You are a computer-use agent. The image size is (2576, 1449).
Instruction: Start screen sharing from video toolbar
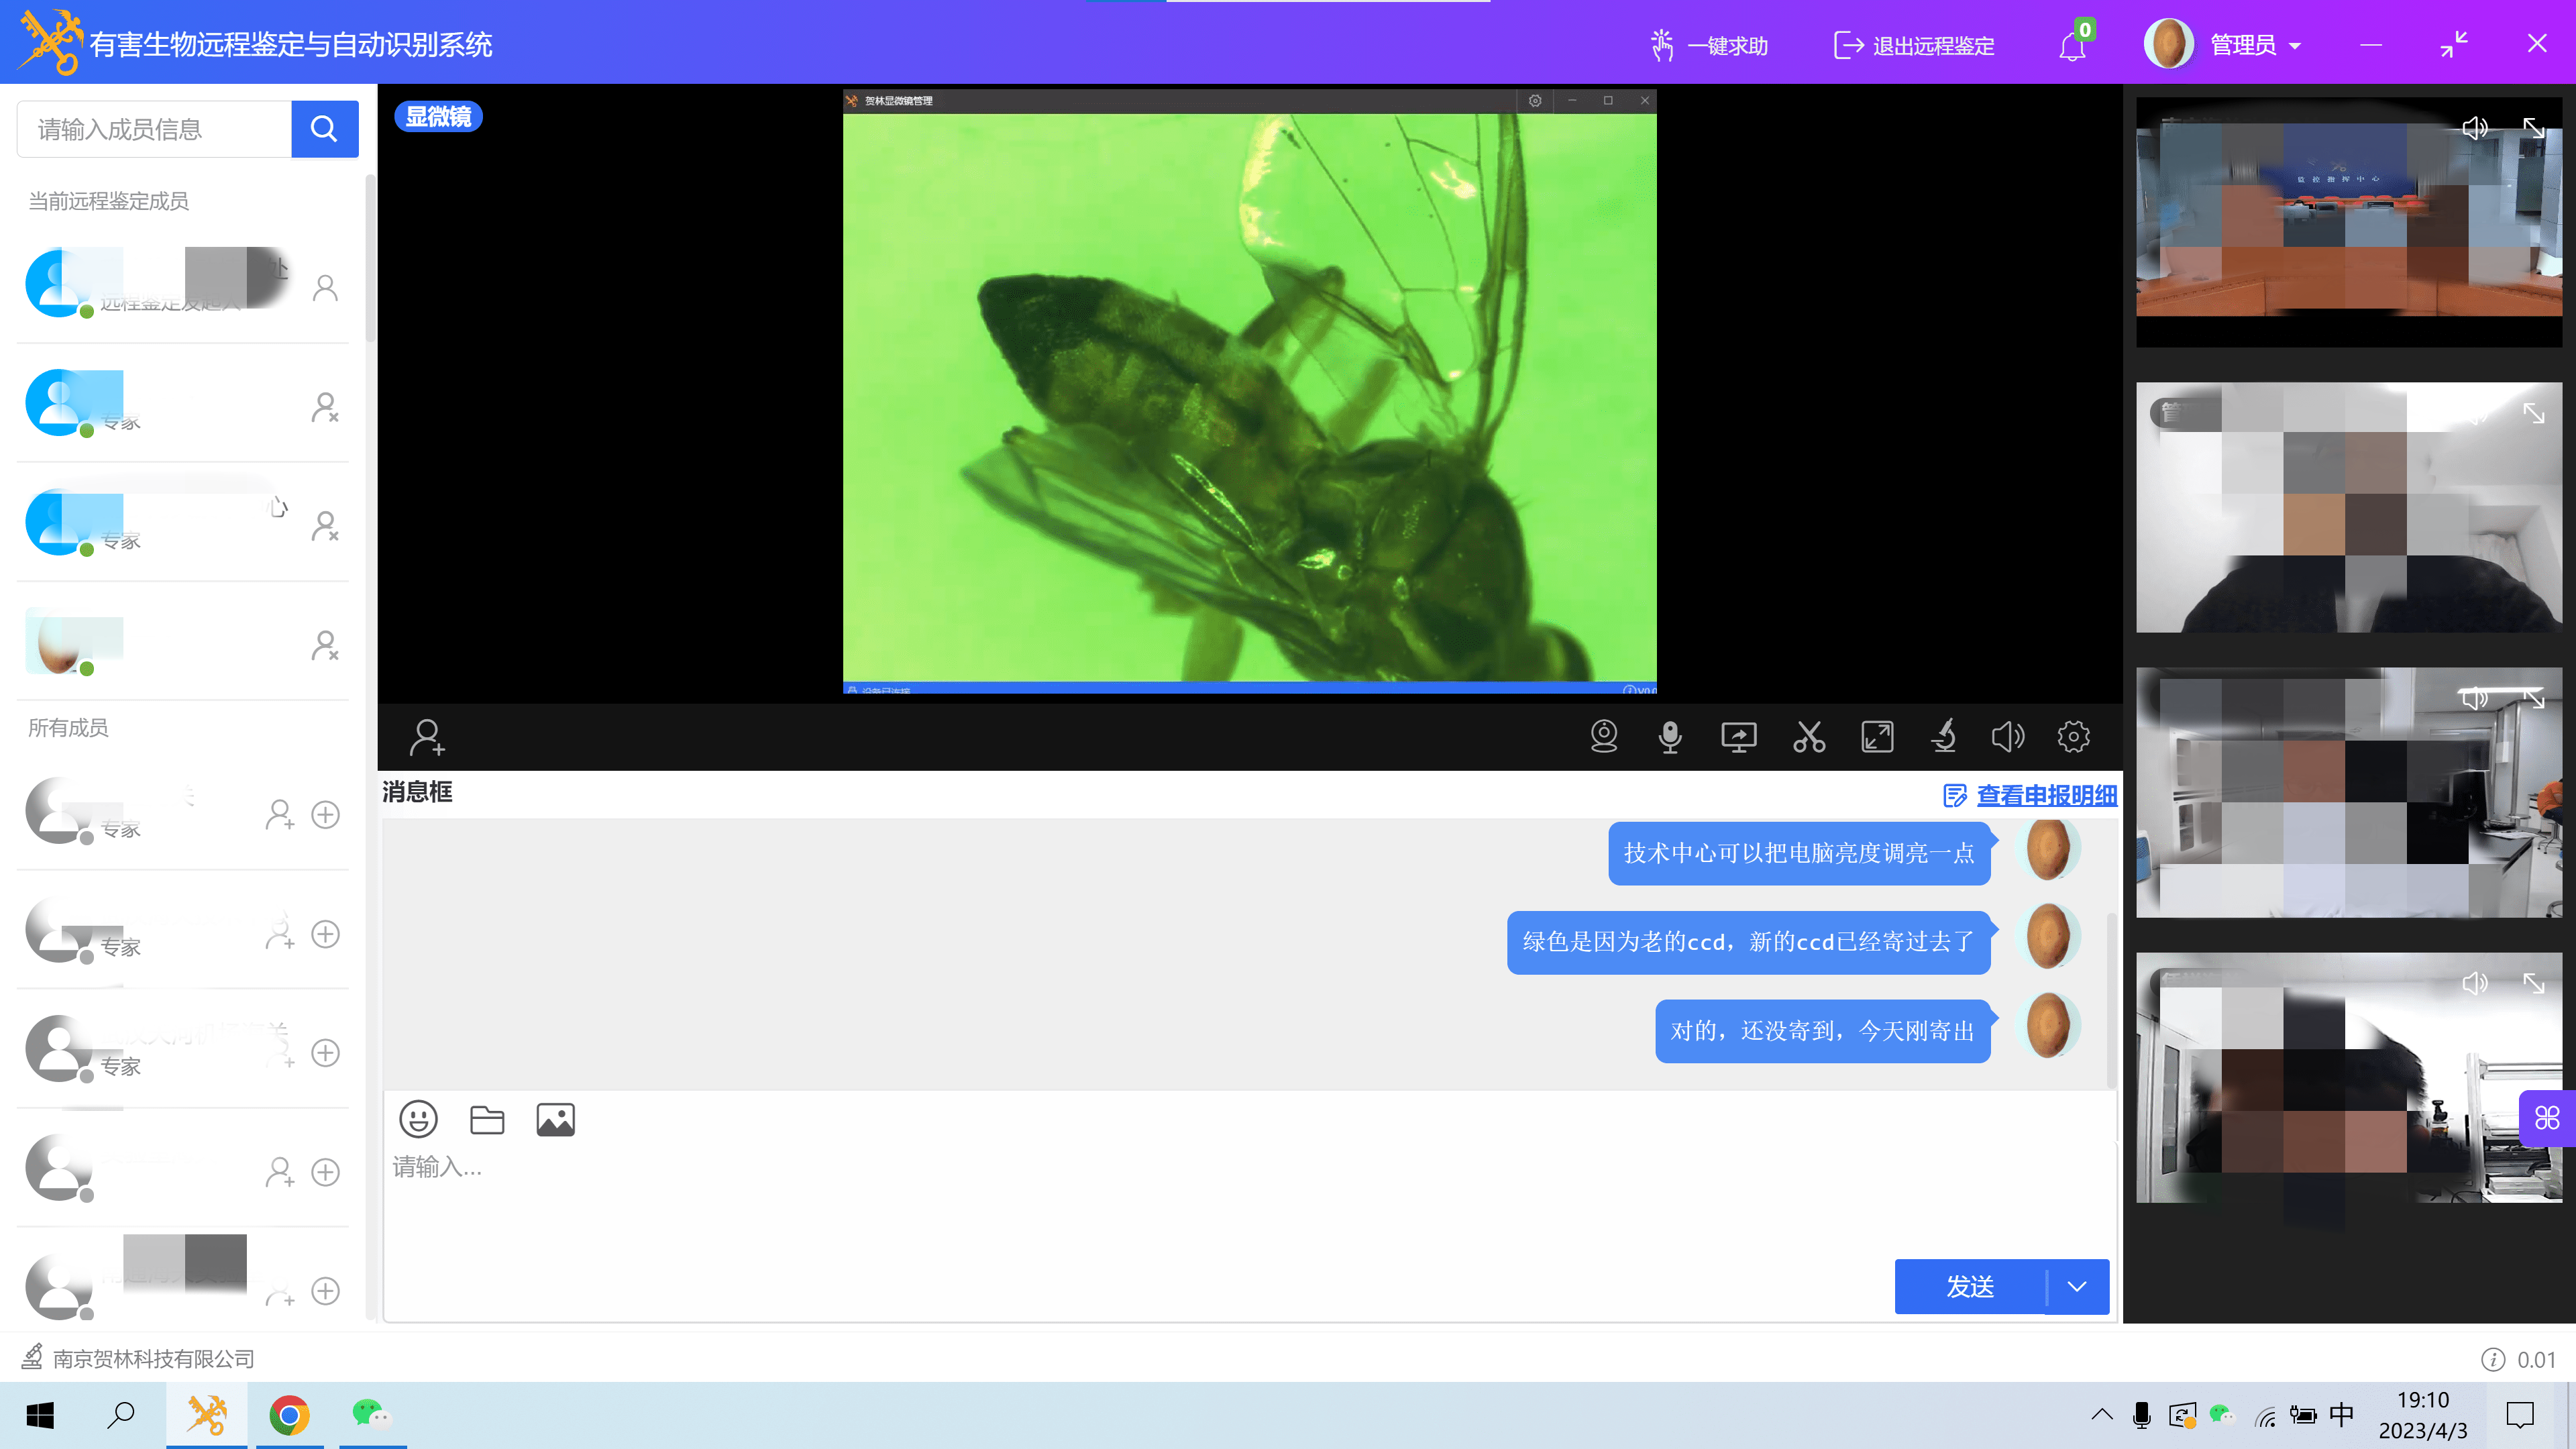(x=1738, y=737)
